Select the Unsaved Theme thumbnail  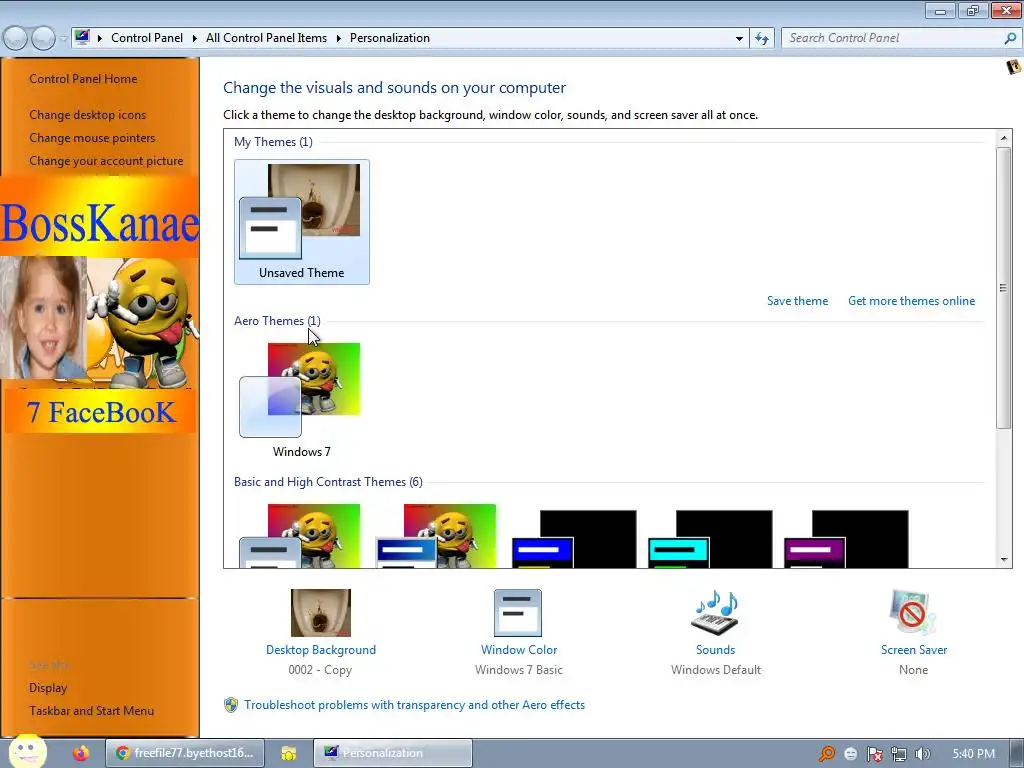[302, 222]
